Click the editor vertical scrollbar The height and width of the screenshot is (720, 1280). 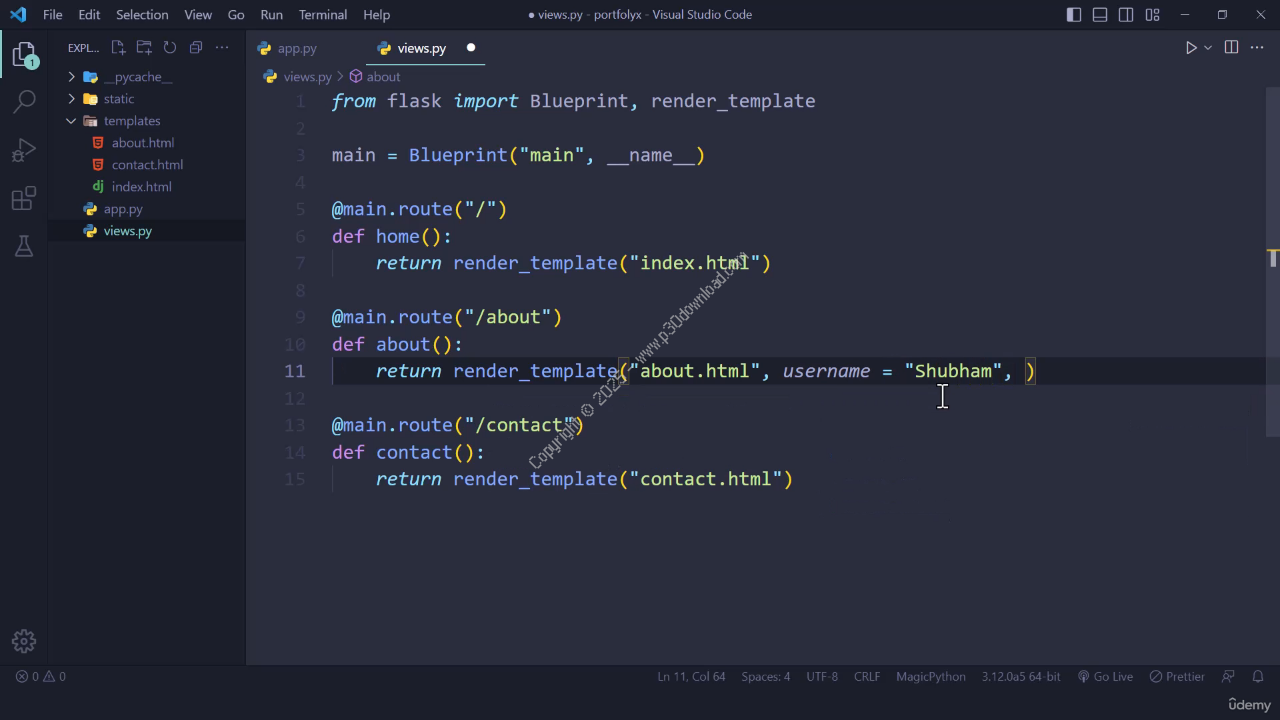[x=1273, y=260]
